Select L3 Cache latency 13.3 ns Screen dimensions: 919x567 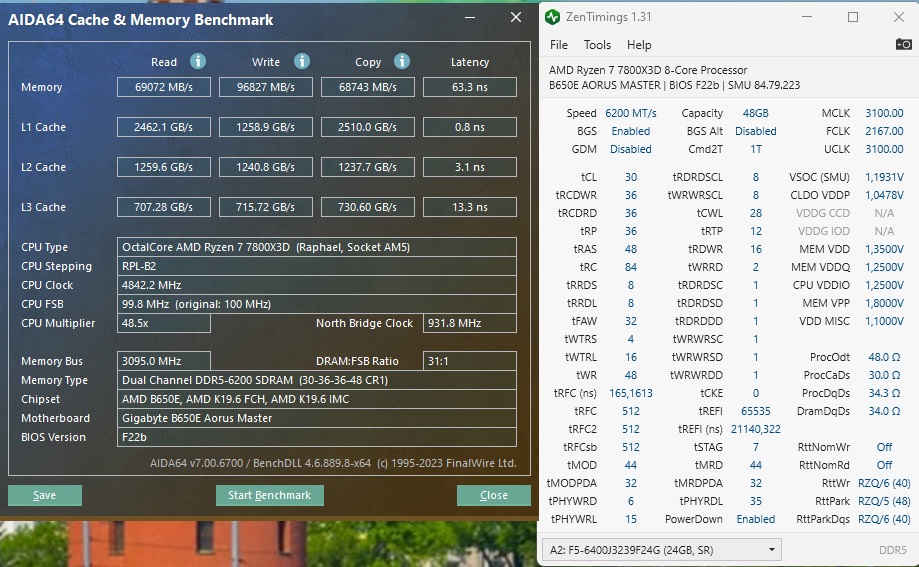tap(469, 206)
